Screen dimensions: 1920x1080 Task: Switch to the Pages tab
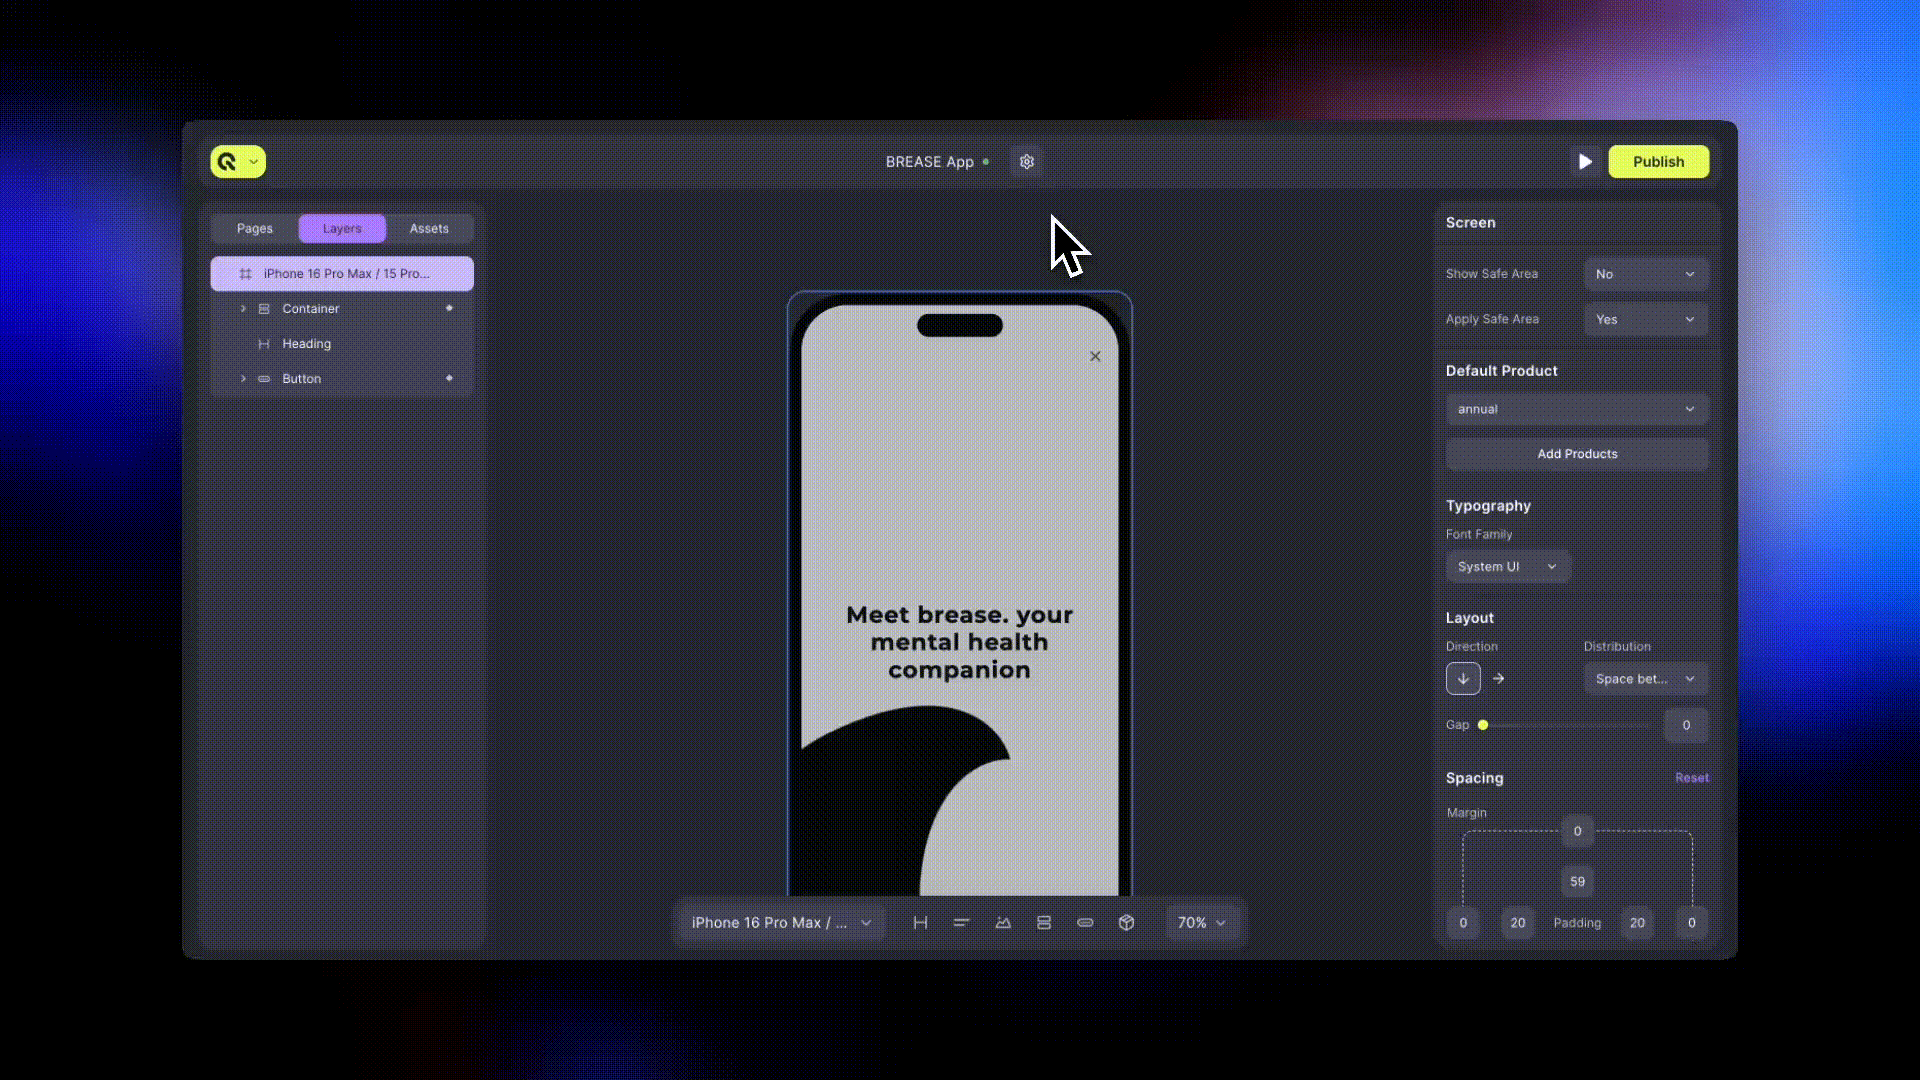click(255, 229)
